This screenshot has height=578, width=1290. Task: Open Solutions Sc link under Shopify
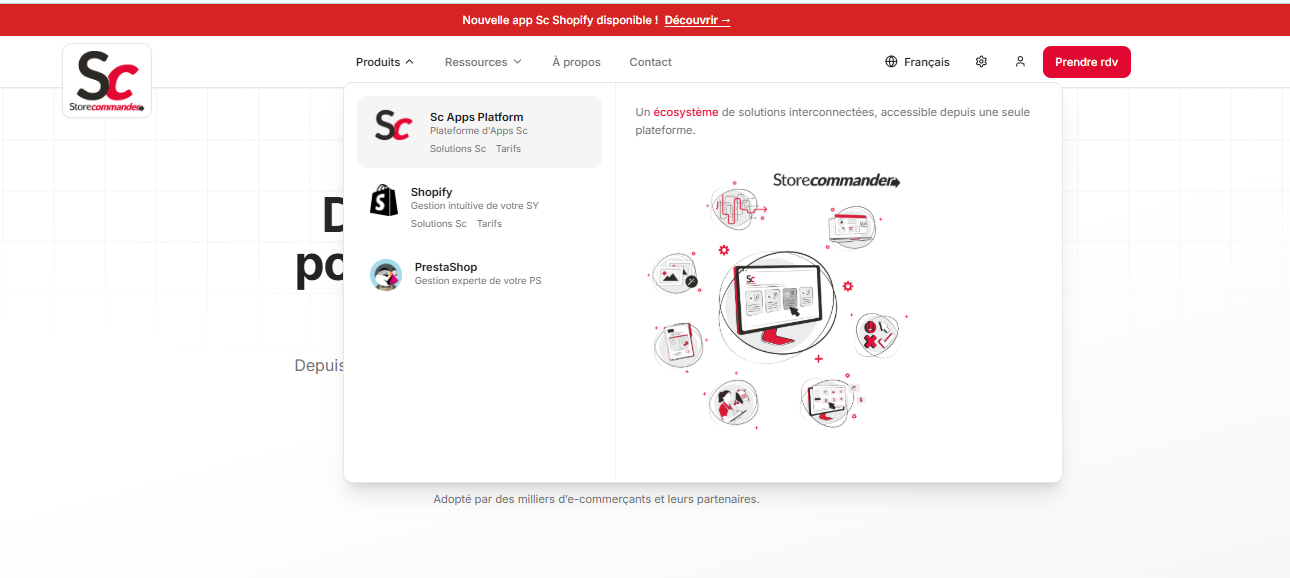(x=438, y=224)
